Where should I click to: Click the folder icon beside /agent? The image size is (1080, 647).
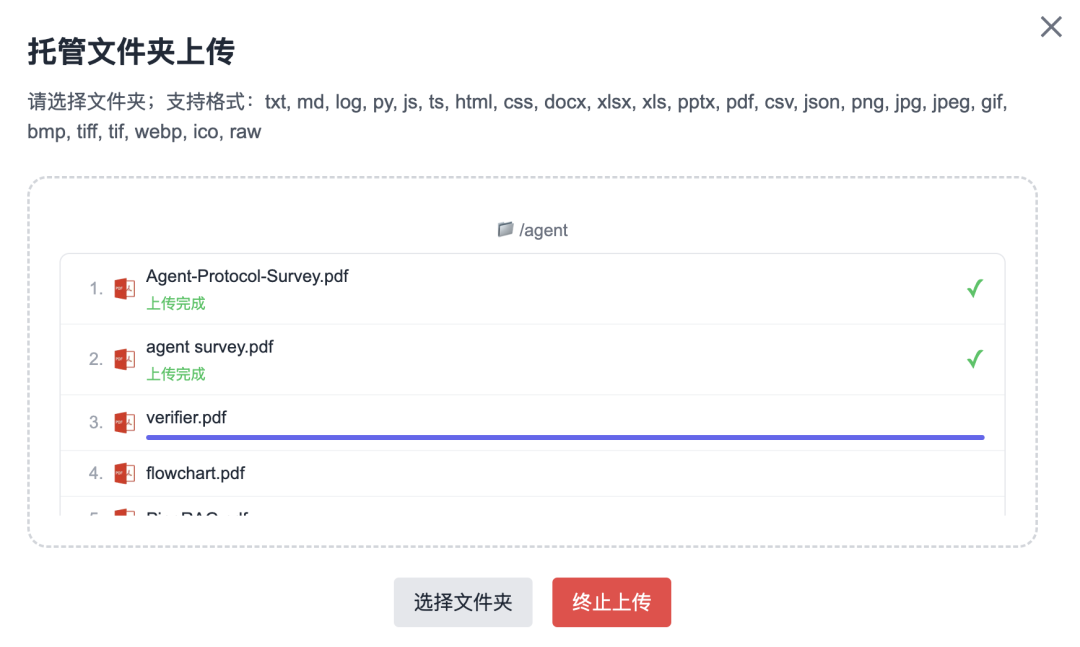506,229
